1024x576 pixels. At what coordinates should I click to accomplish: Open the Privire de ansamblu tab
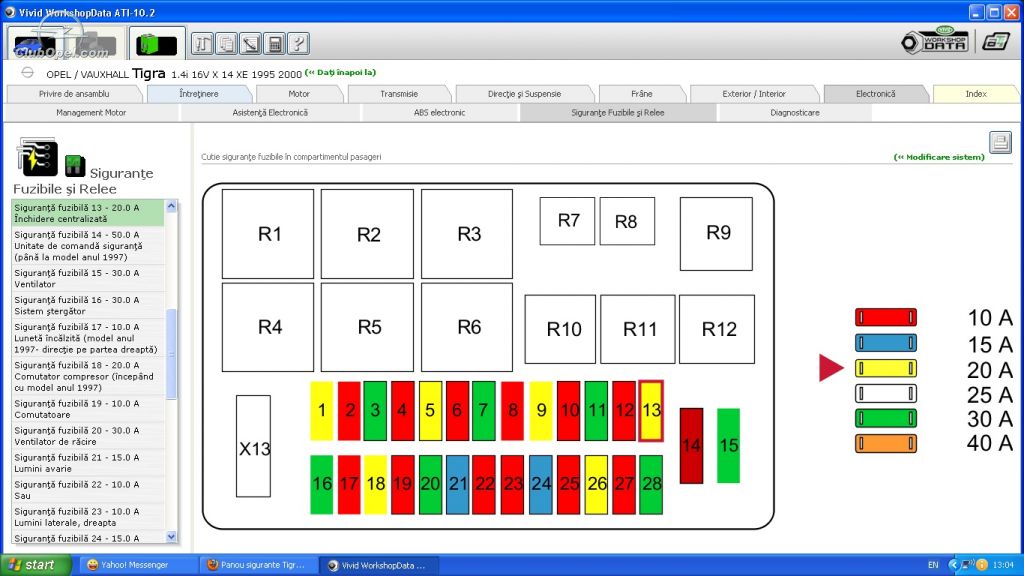coord(74,94)
